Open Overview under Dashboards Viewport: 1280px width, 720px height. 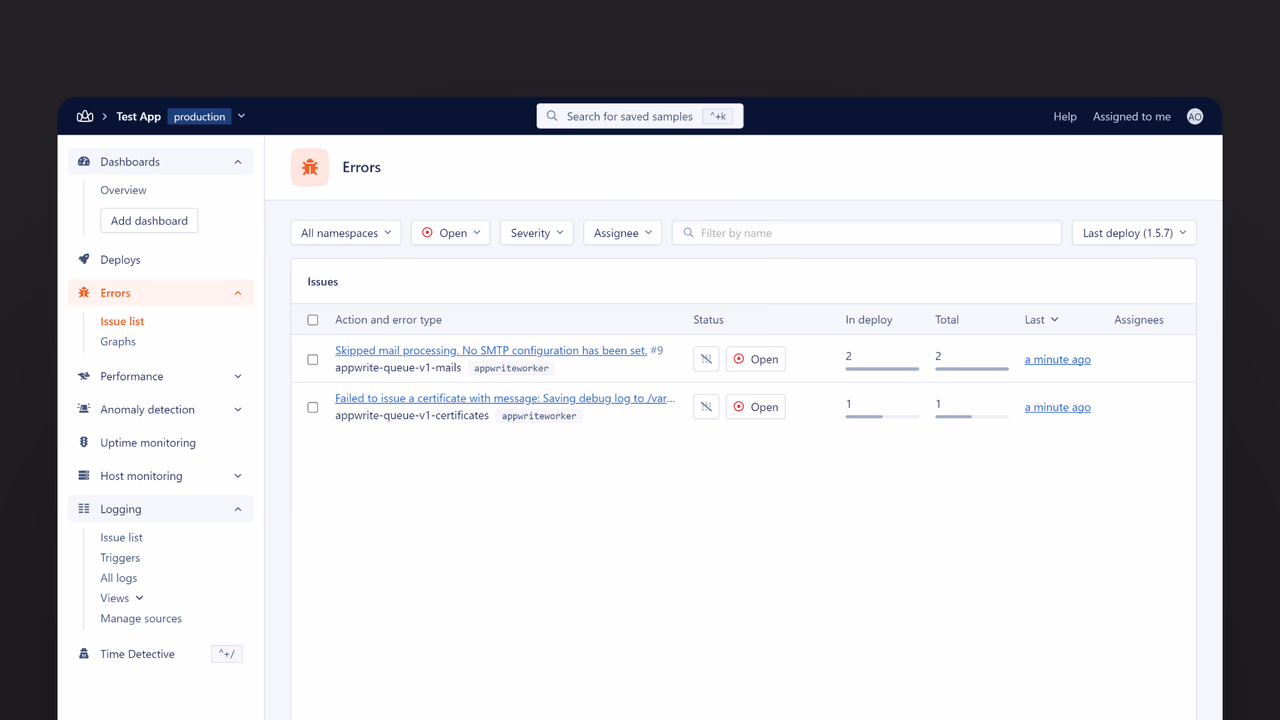(x=123, y=190)
